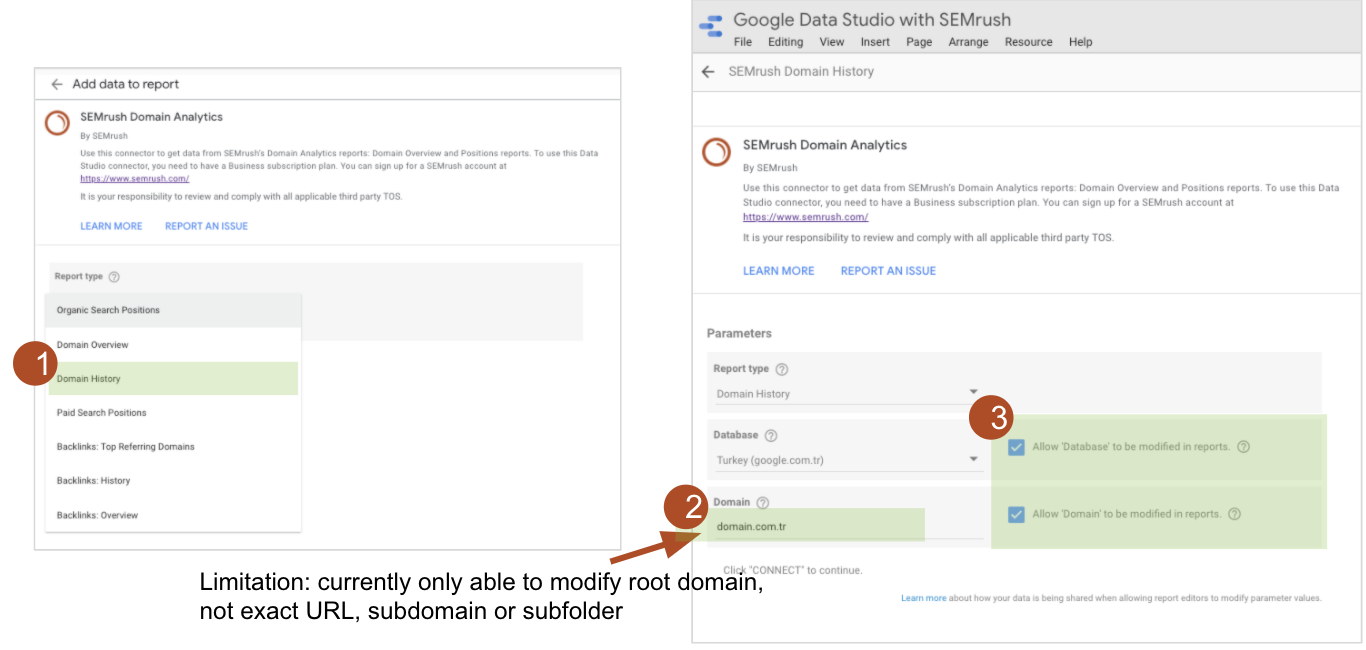
Task: Open the Editing menu
Action: coord(785,42)
